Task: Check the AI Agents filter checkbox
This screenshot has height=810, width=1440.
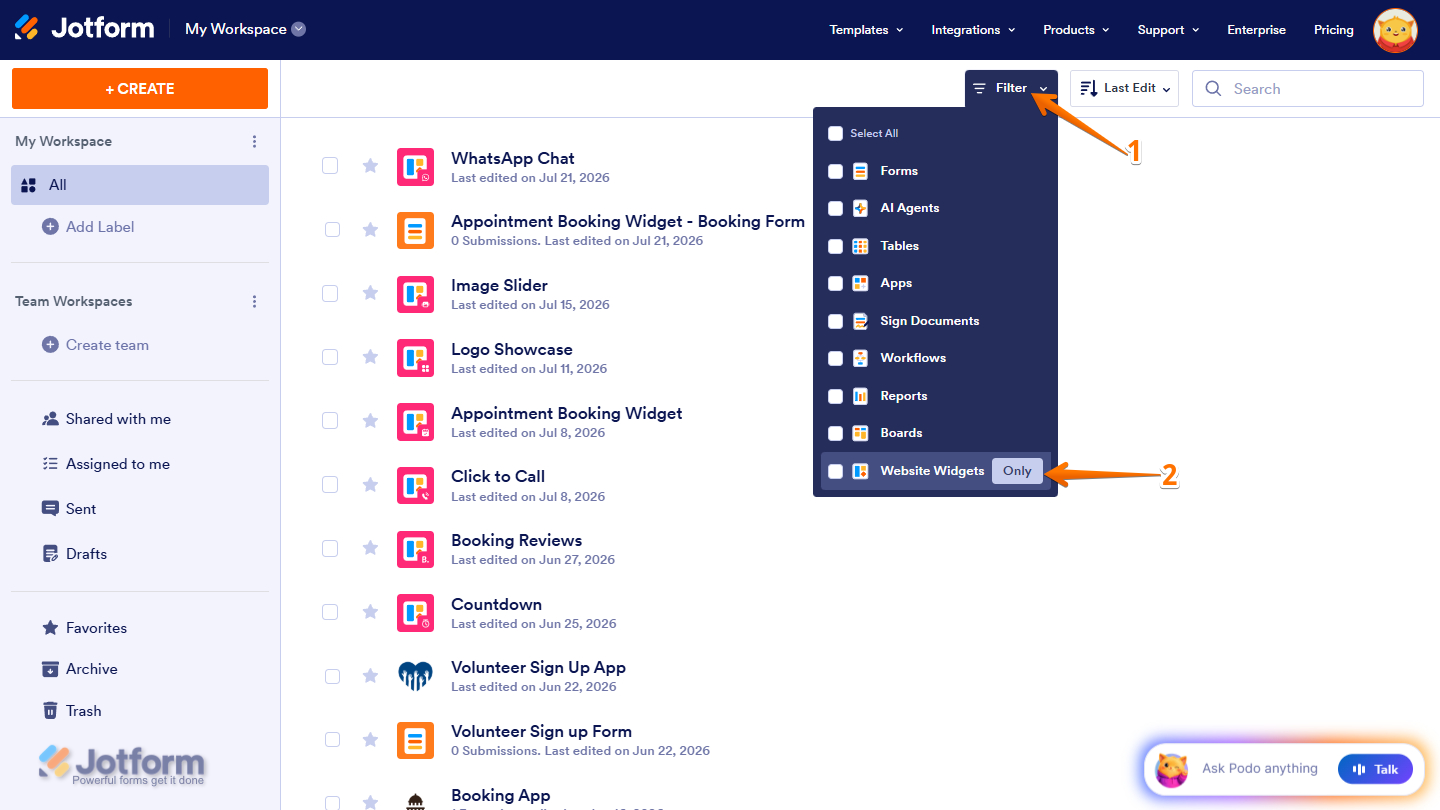Action: point(835,208)
